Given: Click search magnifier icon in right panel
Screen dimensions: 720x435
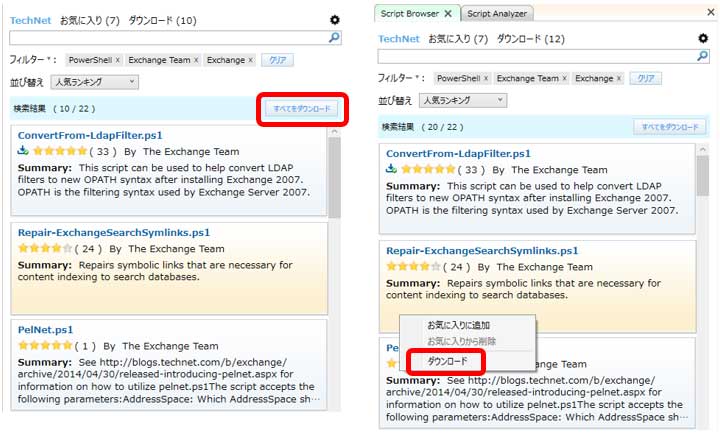Looking at the screenshot, I should (703, 56).
